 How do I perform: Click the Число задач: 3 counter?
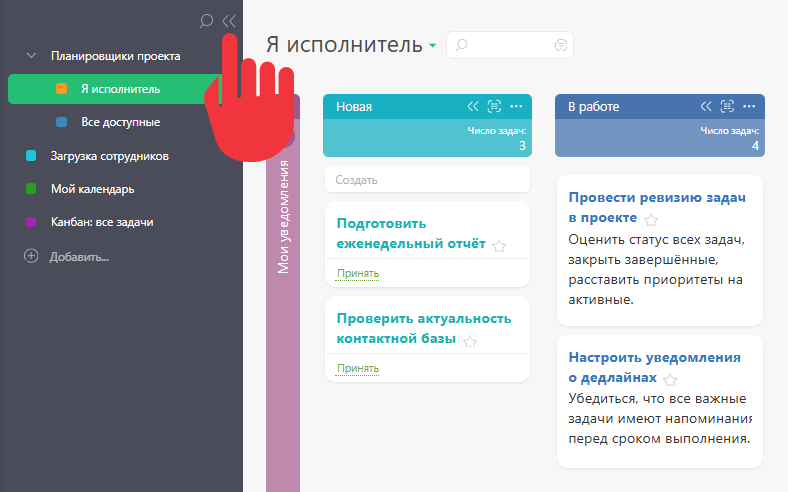(x=497, y=138)
